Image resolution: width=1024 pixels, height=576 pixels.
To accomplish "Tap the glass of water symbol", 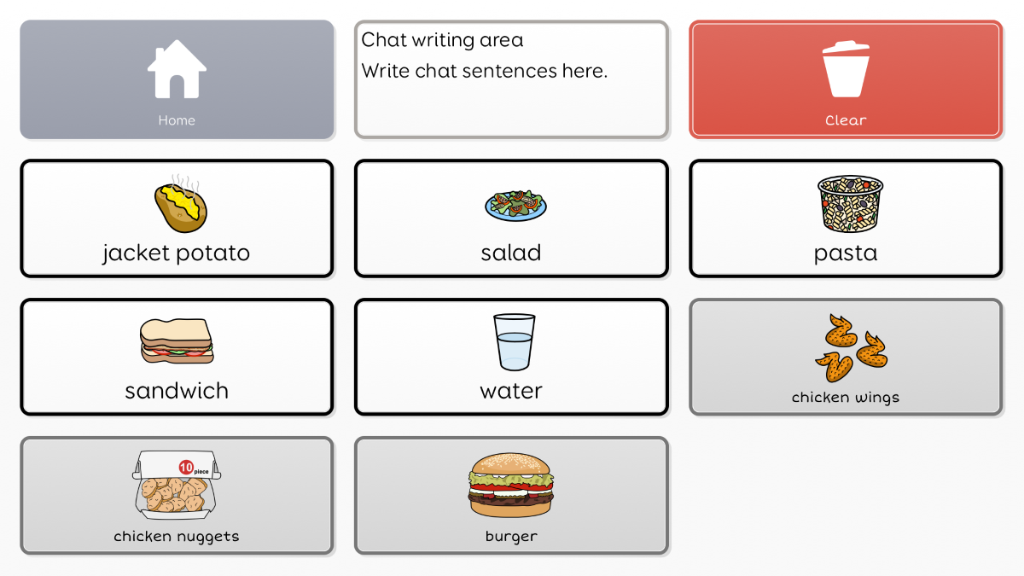I will point(514,342).
